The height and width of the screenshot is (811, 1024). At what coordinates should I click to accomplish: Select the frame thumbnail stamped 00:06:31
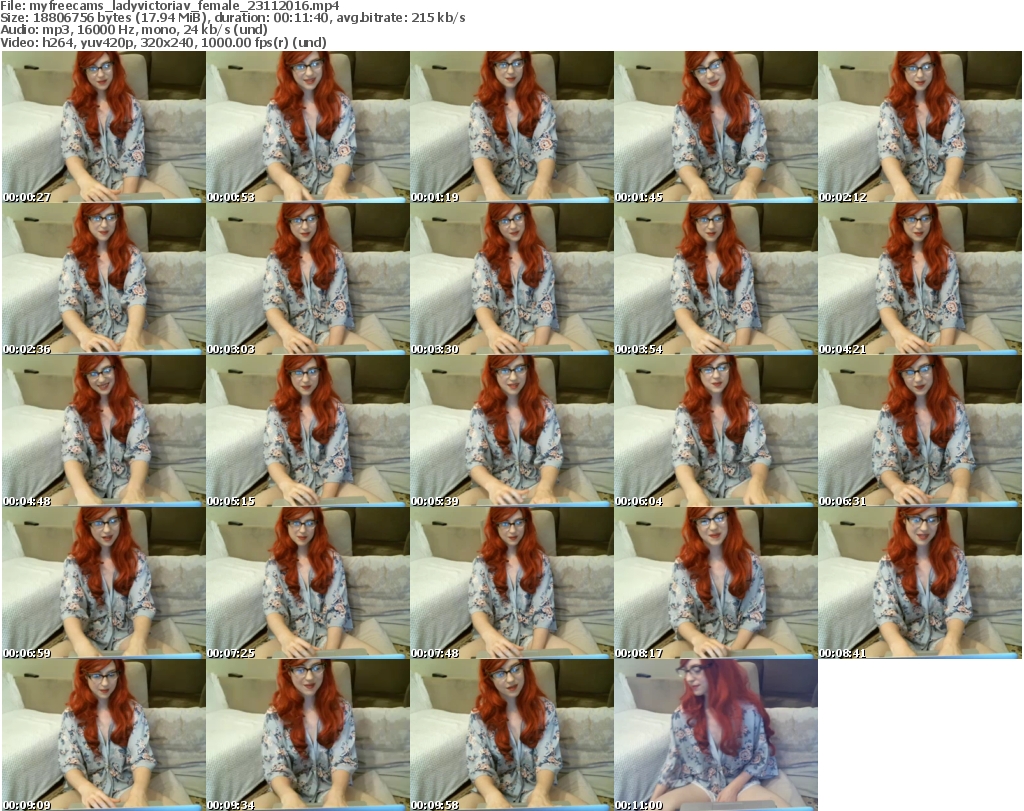coord(920,431)
